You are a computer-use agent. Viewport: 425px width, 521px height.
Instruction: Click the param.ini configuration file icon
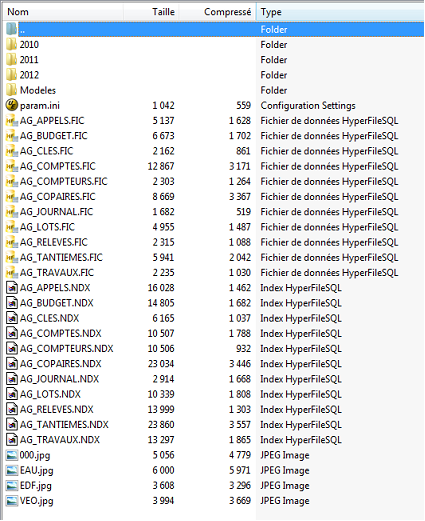click(x=12, y=105)
